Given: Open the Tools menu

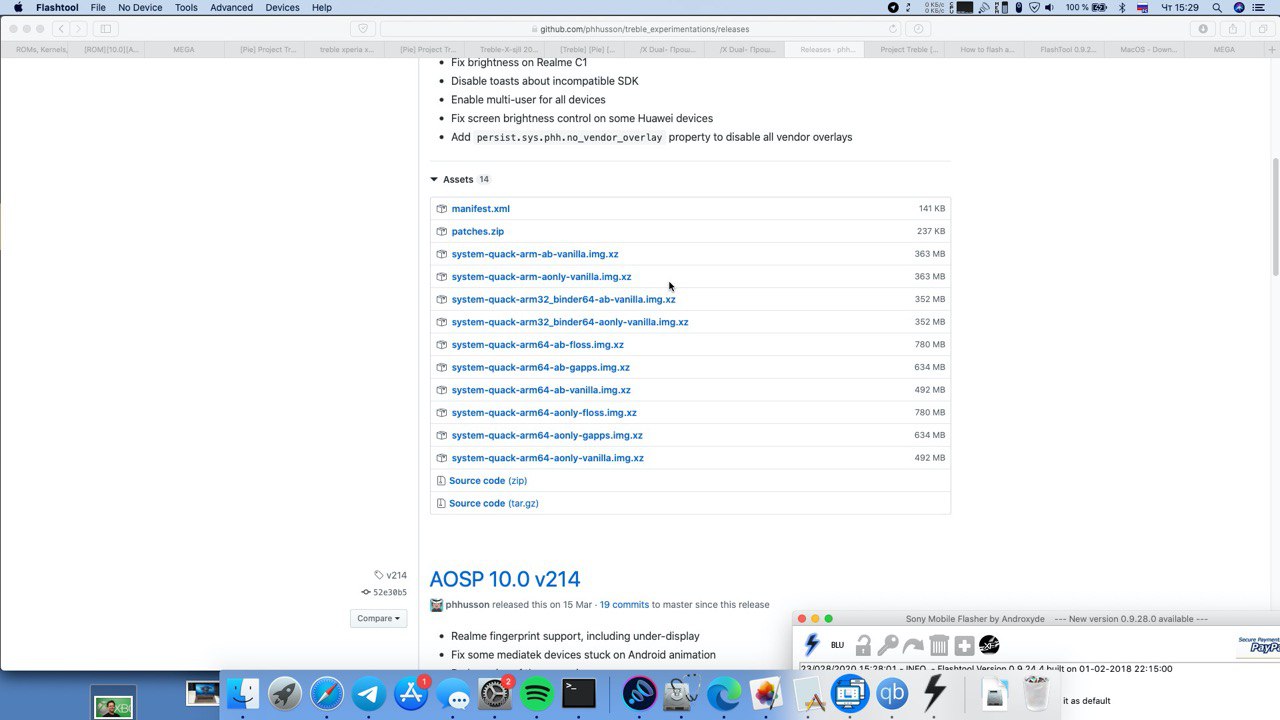Looking at the screenshot, I should coord(186,7).
